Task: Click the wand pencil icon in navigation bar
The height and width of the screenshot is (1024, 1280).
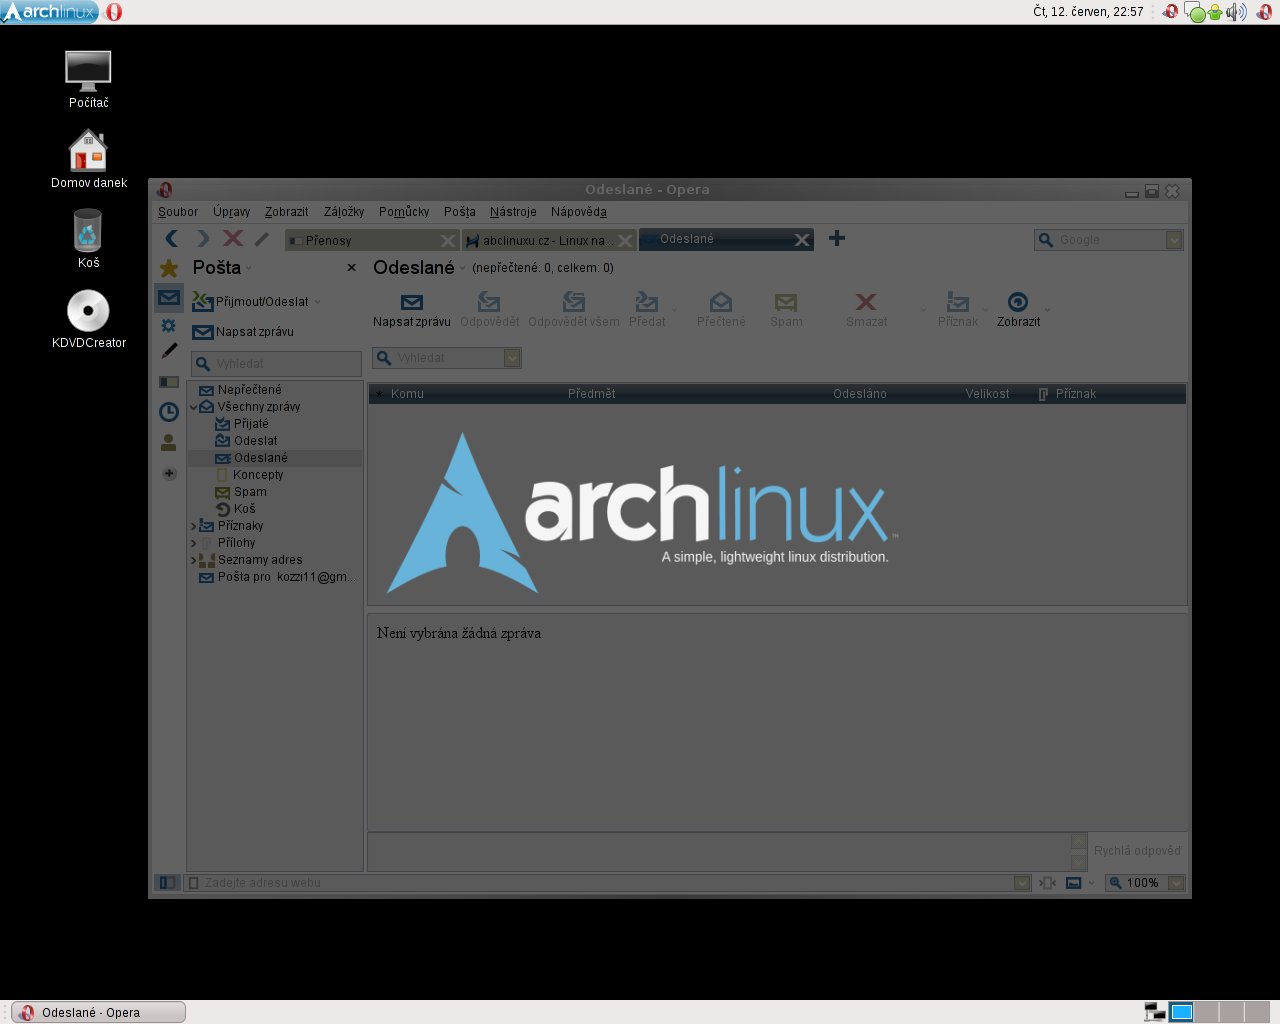Action: click(x=262, y=239)
